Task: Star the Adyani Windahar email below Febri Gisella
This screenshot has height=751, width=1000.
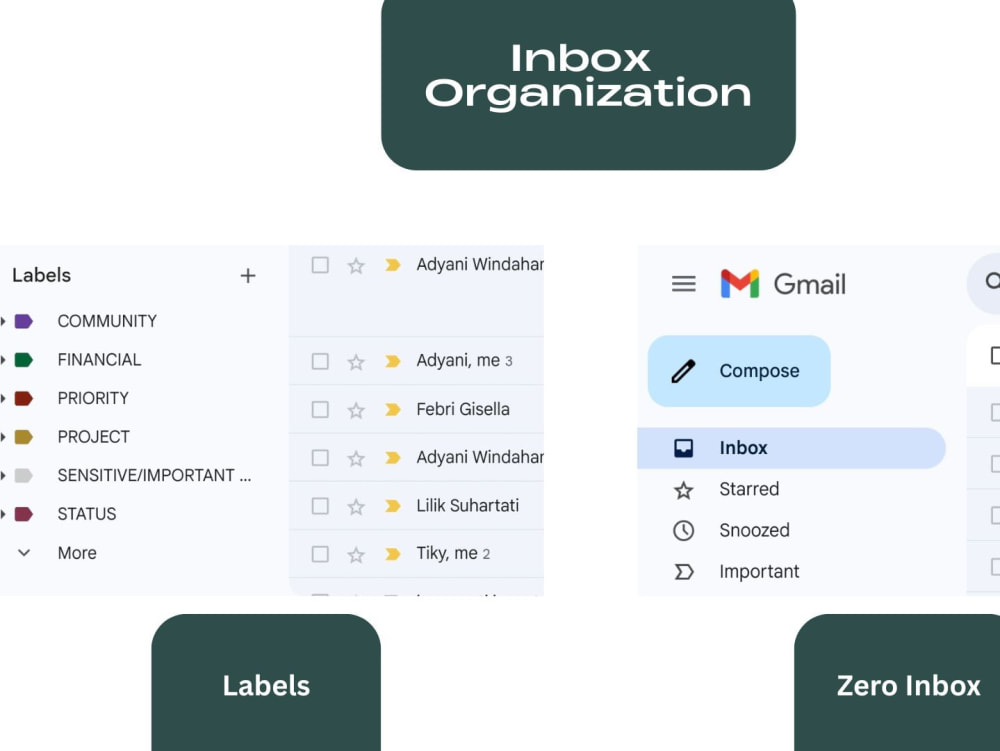Action: (x=356, y=458)
